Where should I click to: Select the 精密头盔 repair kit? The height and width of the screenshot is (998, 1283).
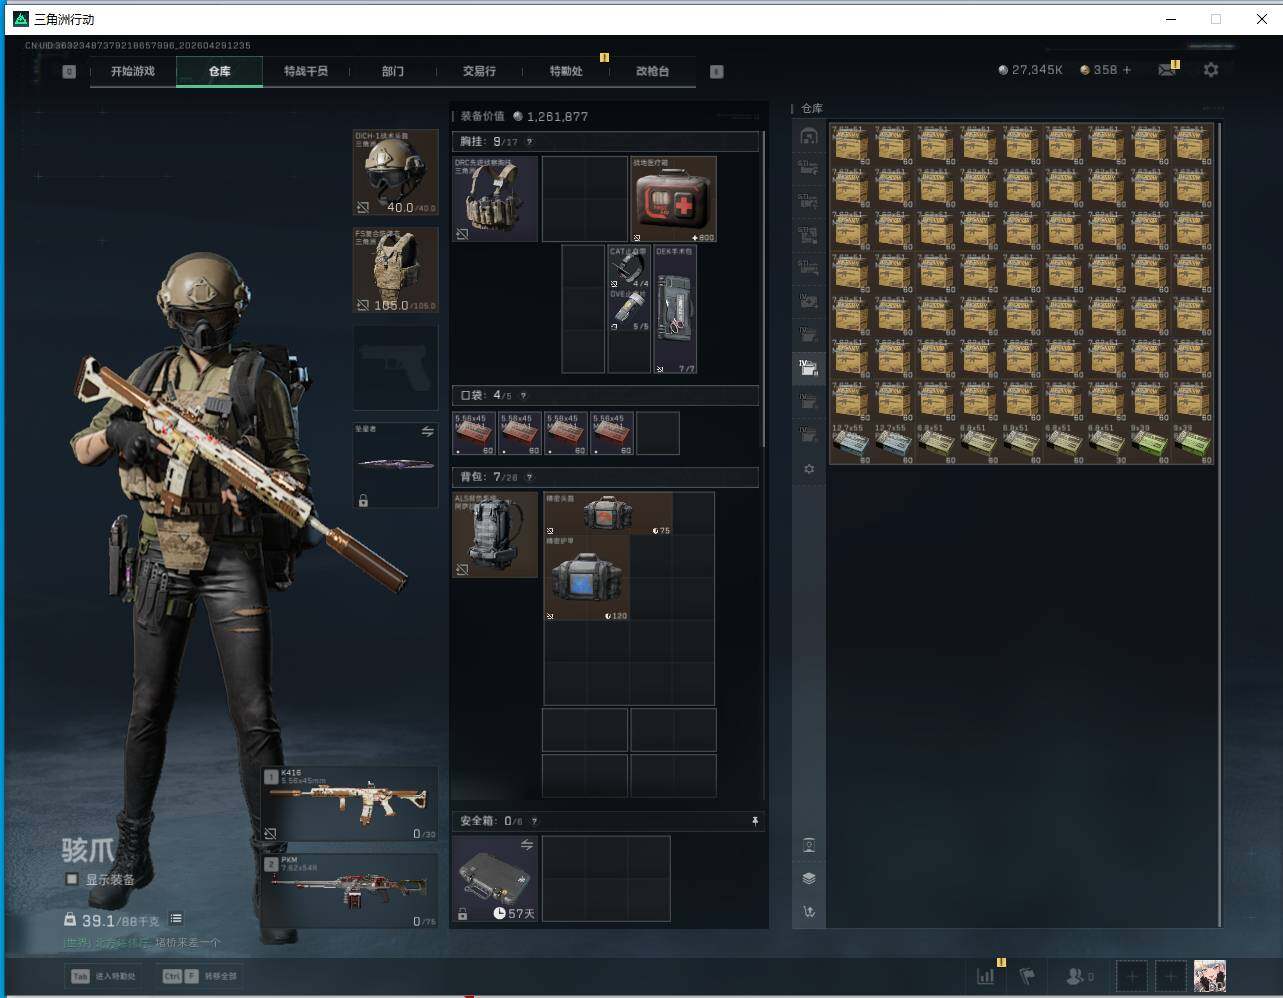tap(608, 513)
